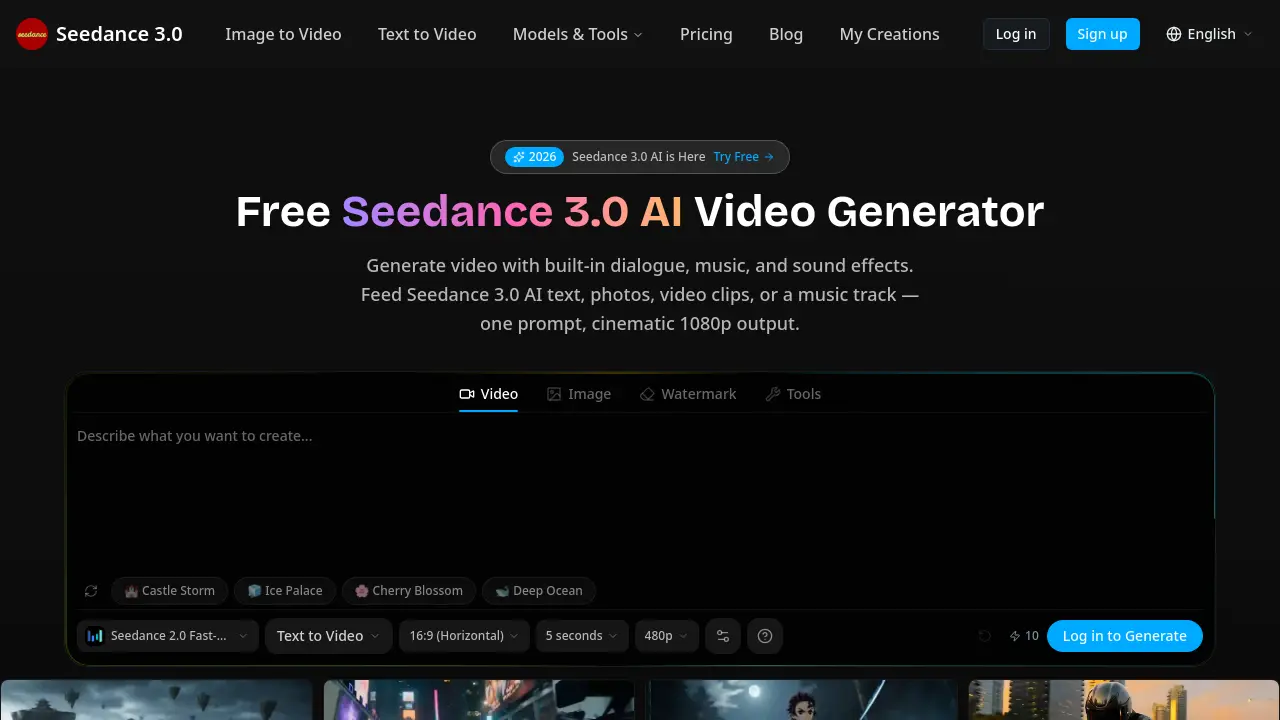Open My Creations
Image resolution: width=1280 pixels, height=720 pixels.
[890, 34]
